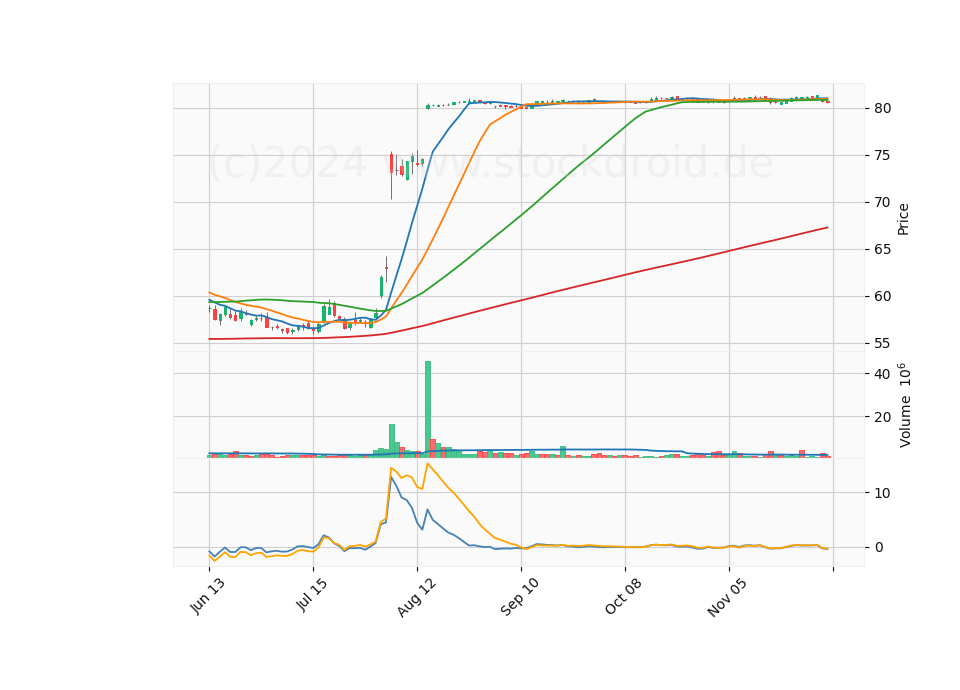Screen dimensions: 960x690
Task: Click the 60 price tick label
Action: [x=882, y=296]
